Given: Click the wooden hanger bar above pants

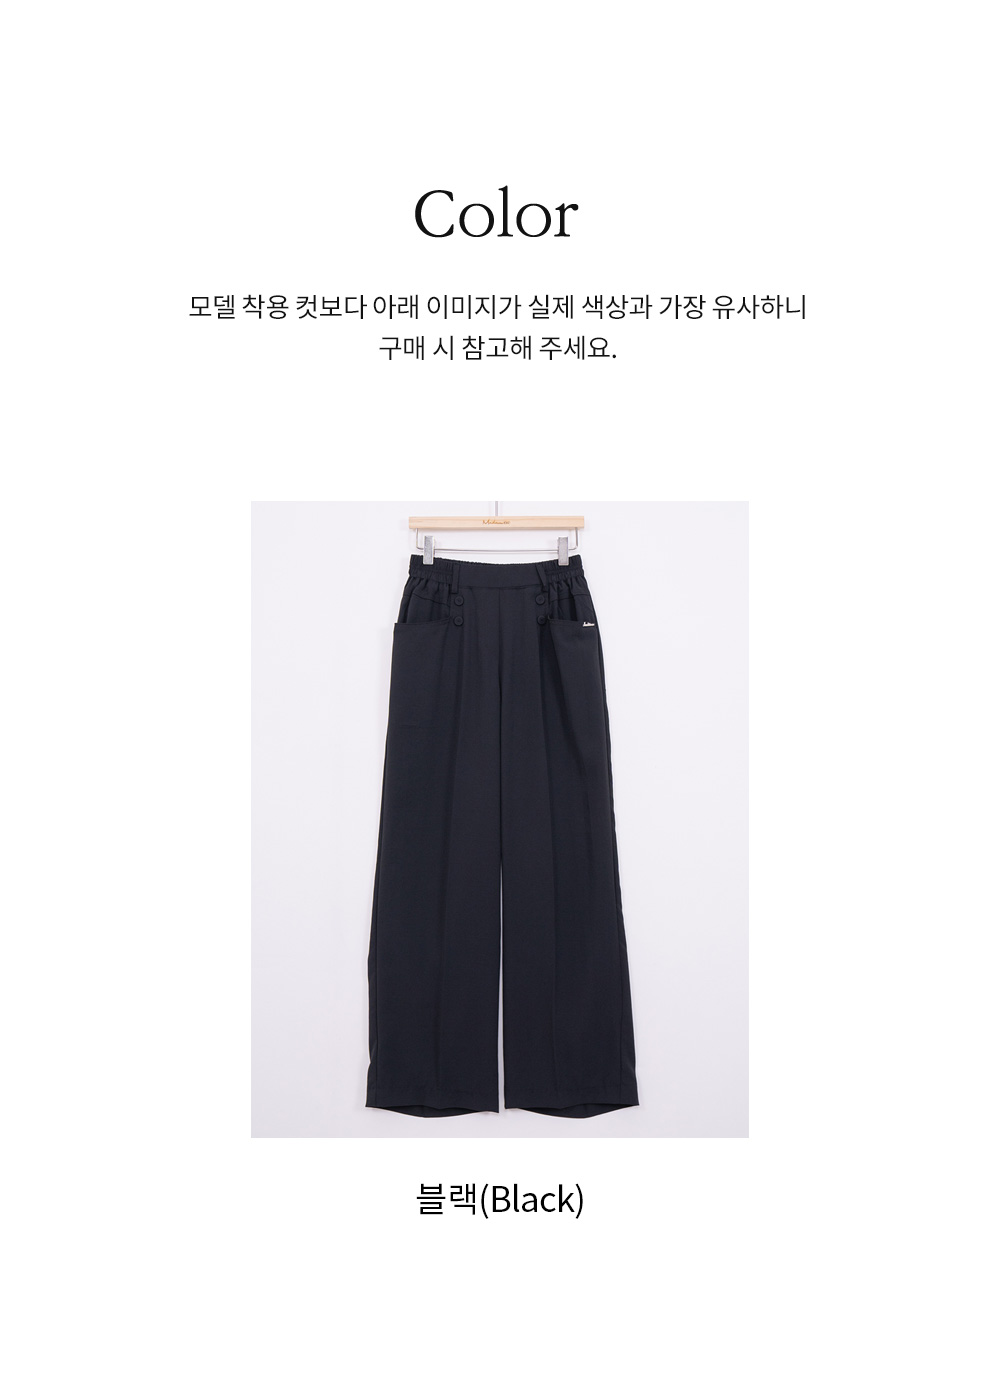Looking at the screenshot, I should pos(499,525).
